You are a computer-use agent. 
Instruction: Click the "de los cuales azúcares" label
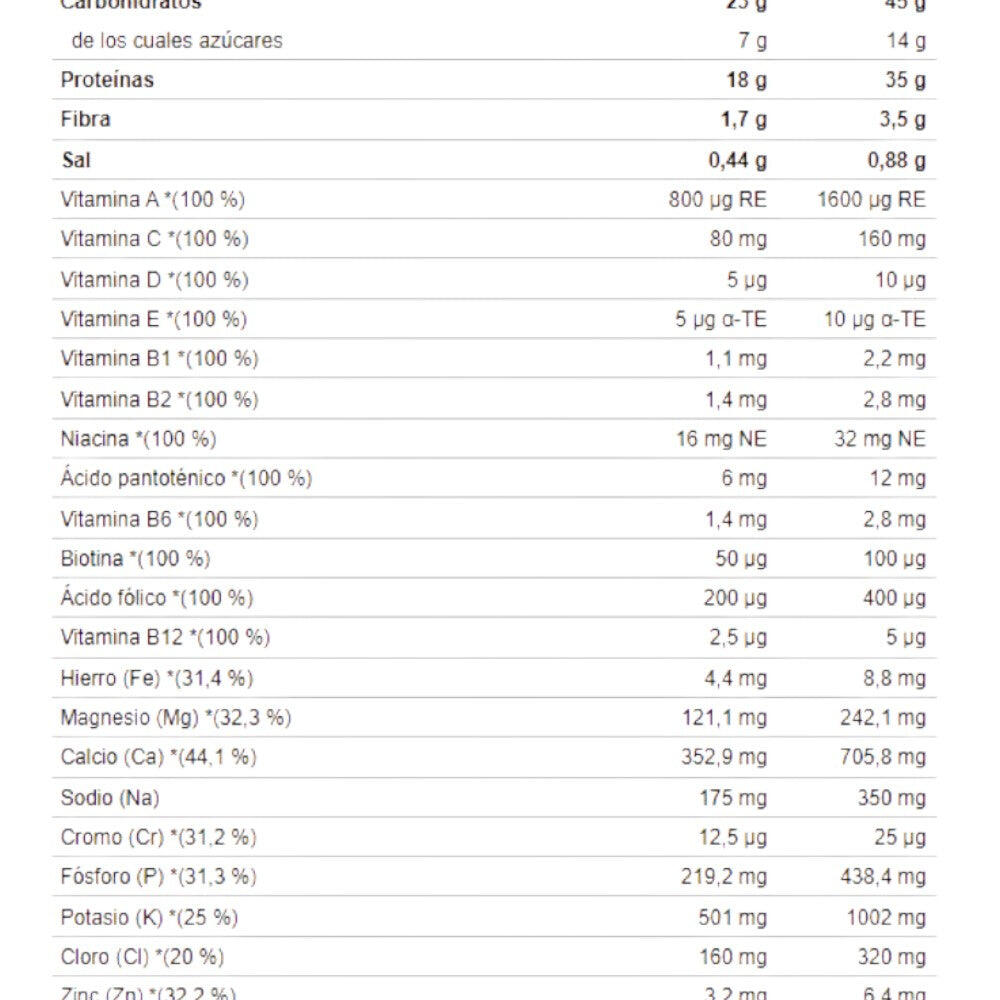click(177, 41)
